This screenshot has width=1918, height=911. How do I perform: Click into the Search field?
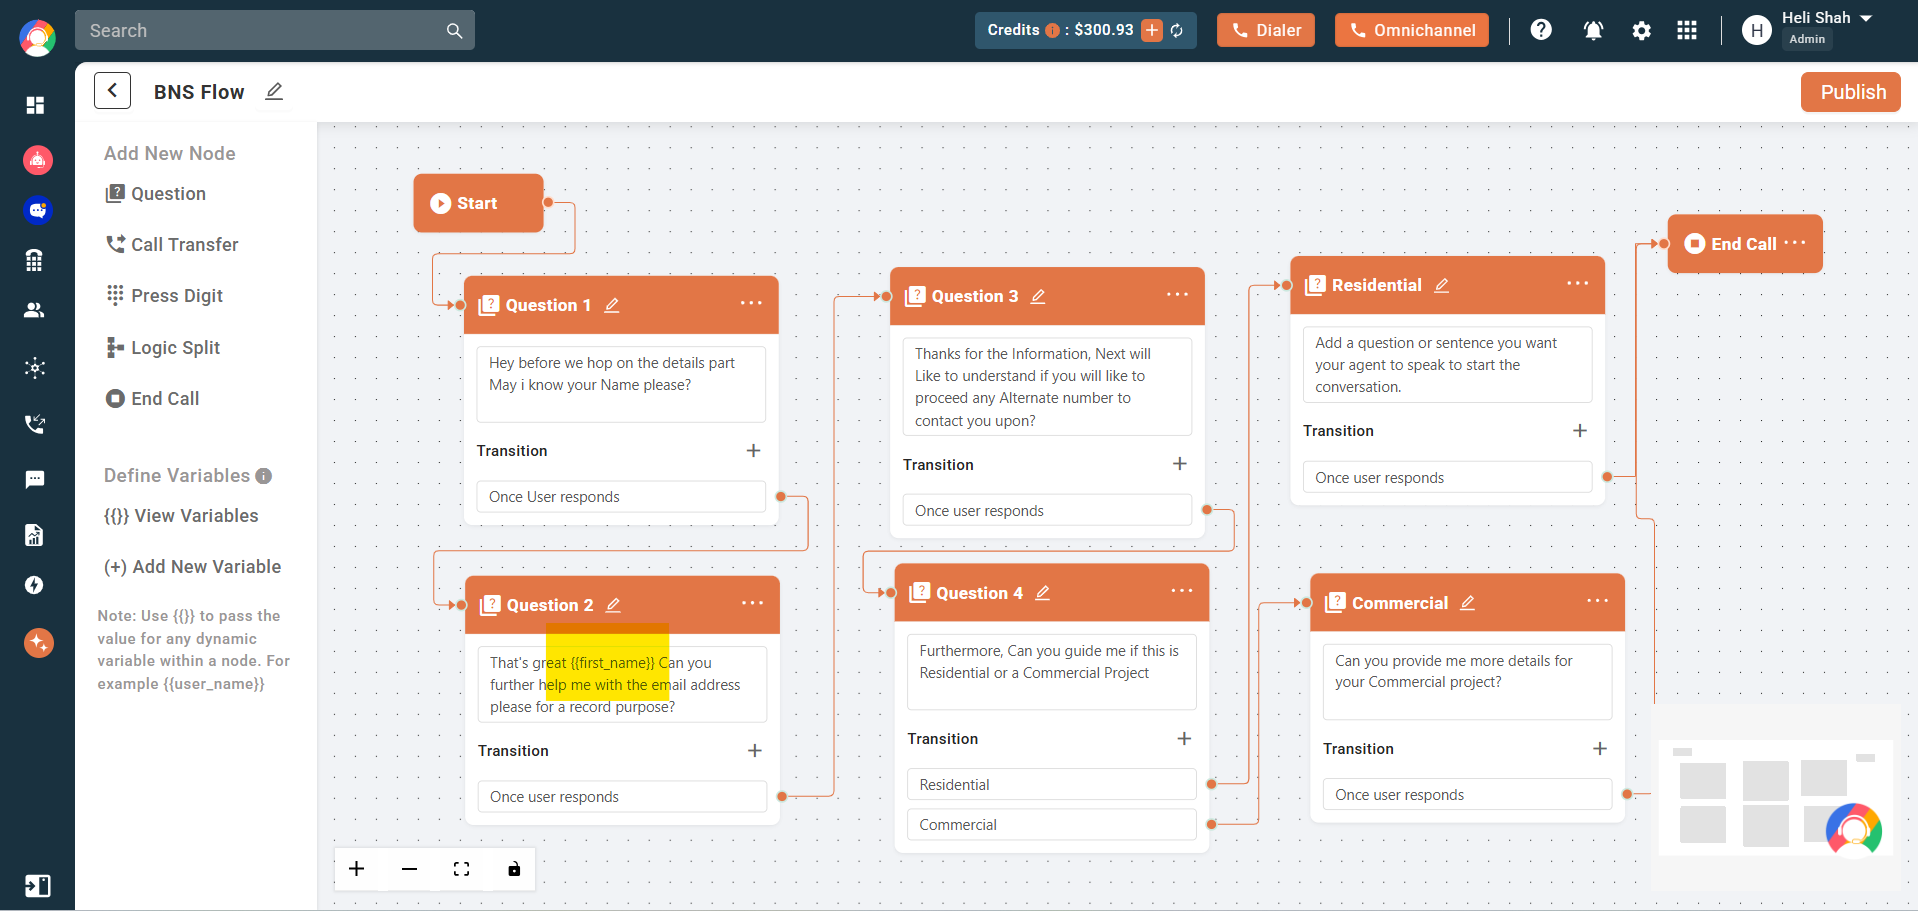click(x=275, y=30)
